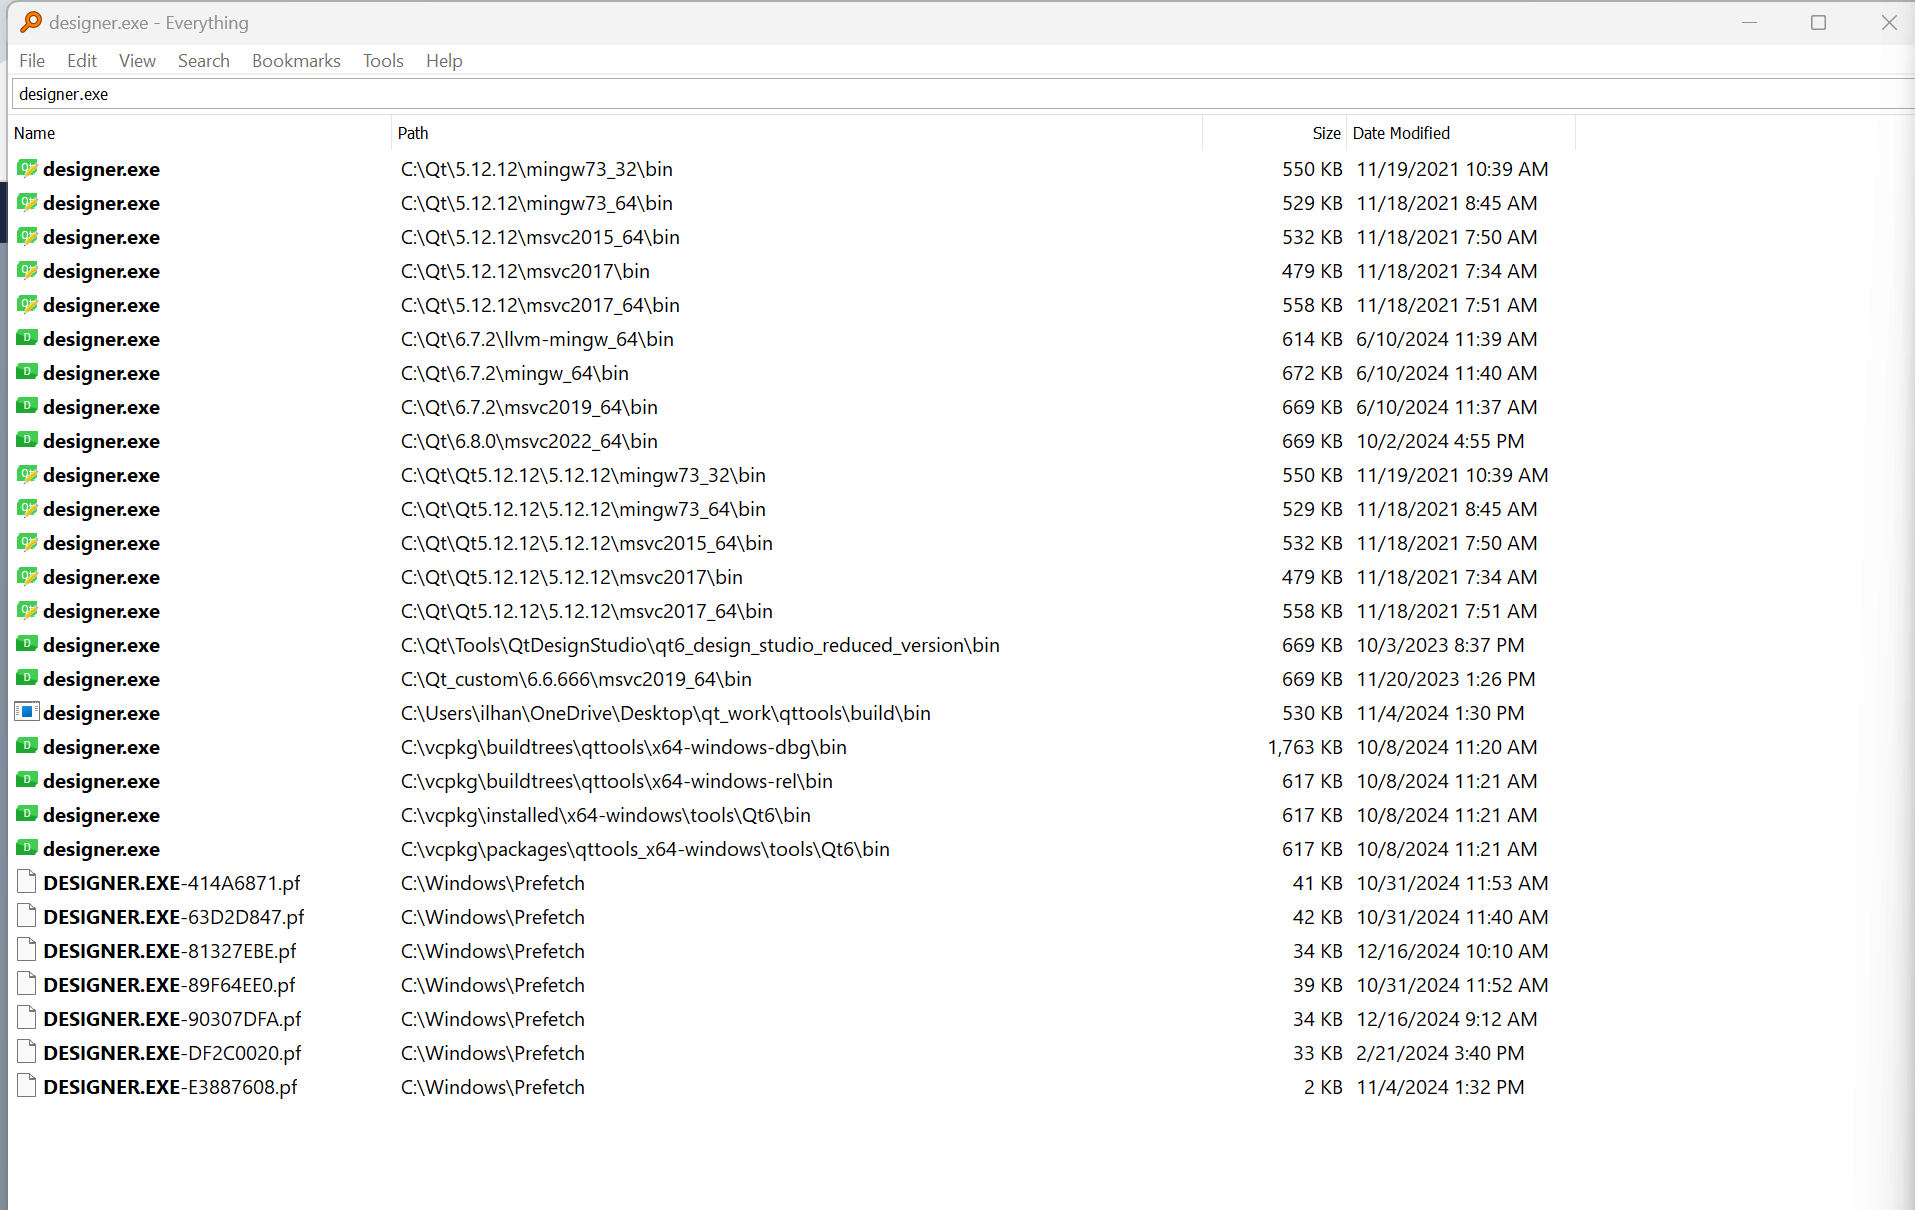The image size is (1915, 1210).
Task: Click the 672 KB size value
Action: [1312, 373]
